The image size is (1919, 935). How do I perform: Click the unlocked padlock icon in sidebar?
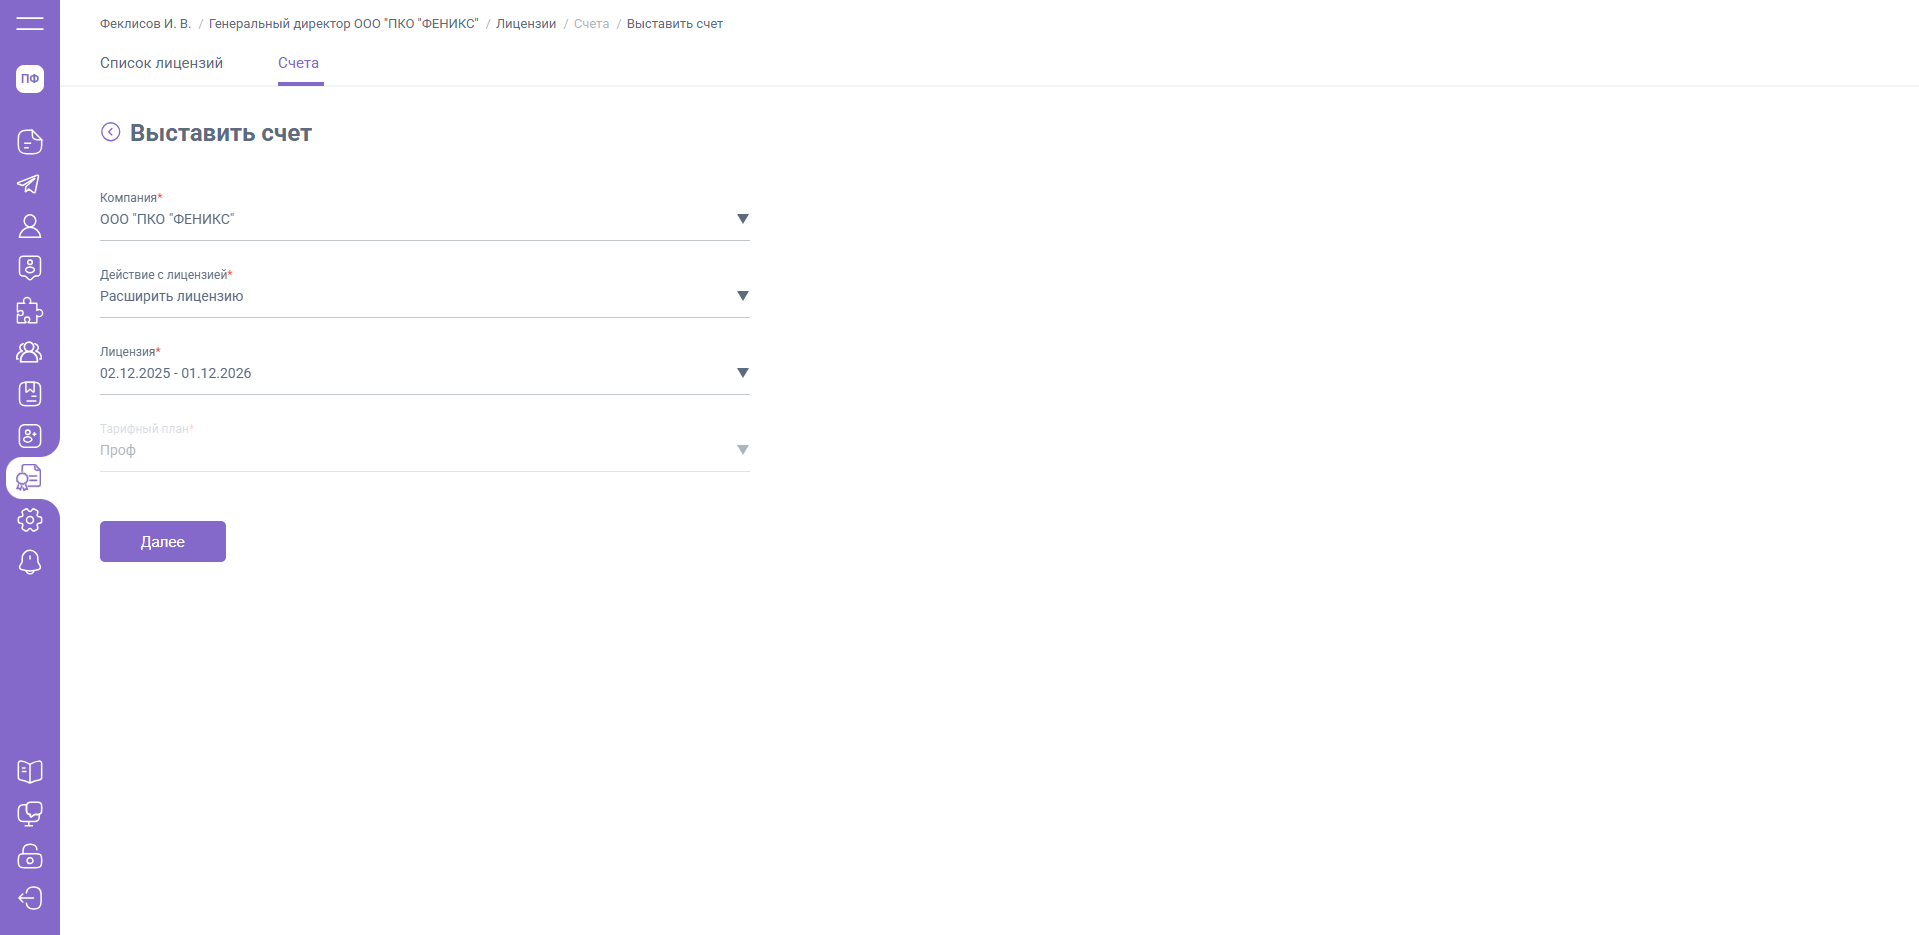(30, 856)
